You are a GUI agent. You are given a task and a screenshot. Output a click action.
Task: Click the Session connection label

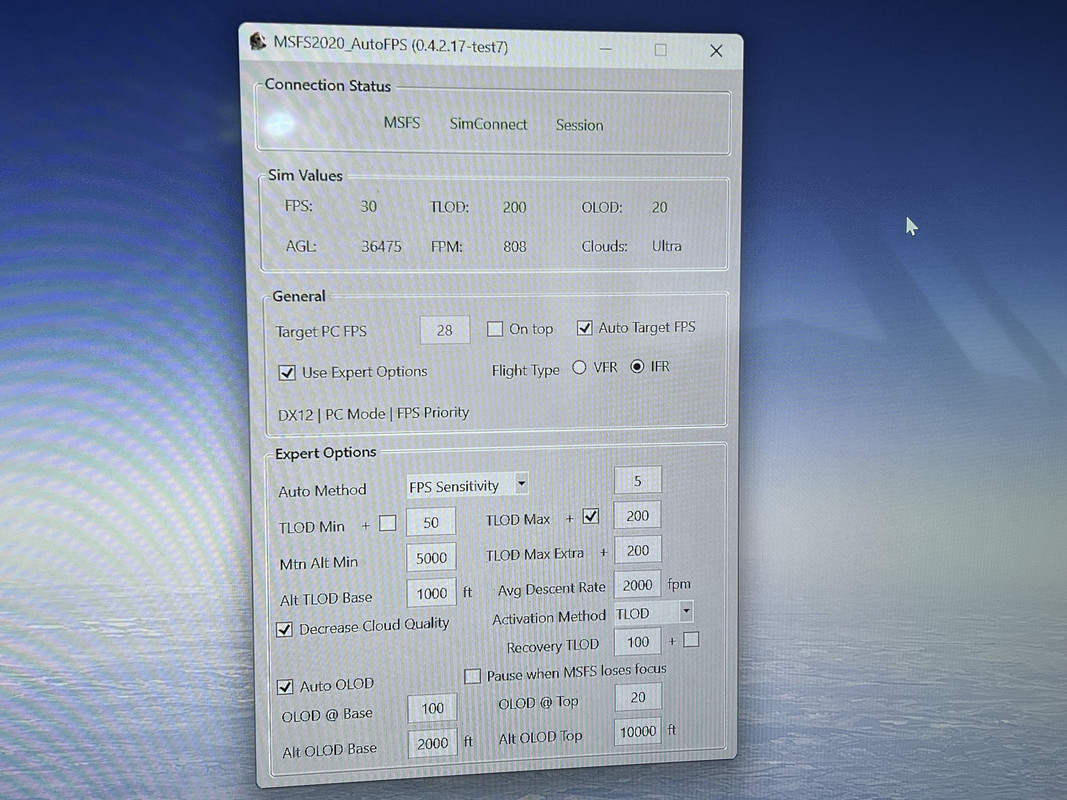(x=579, y=125)
